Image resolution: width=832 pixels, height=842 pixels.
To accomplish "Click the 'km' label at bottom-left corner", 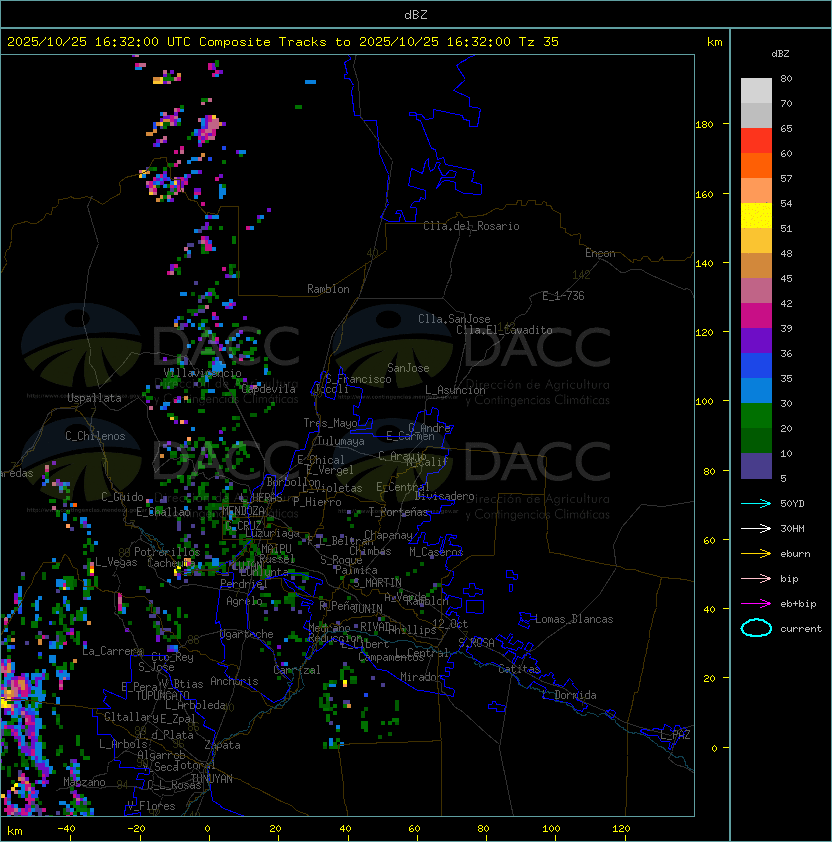I will [x=15, y=831].
